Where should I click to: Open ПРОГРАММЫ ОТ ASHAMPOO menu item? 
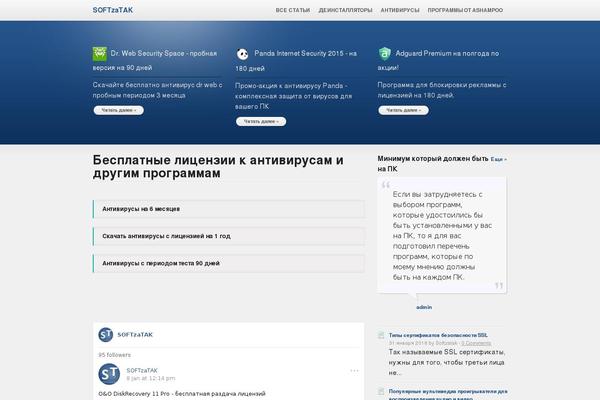click(465, 10)
